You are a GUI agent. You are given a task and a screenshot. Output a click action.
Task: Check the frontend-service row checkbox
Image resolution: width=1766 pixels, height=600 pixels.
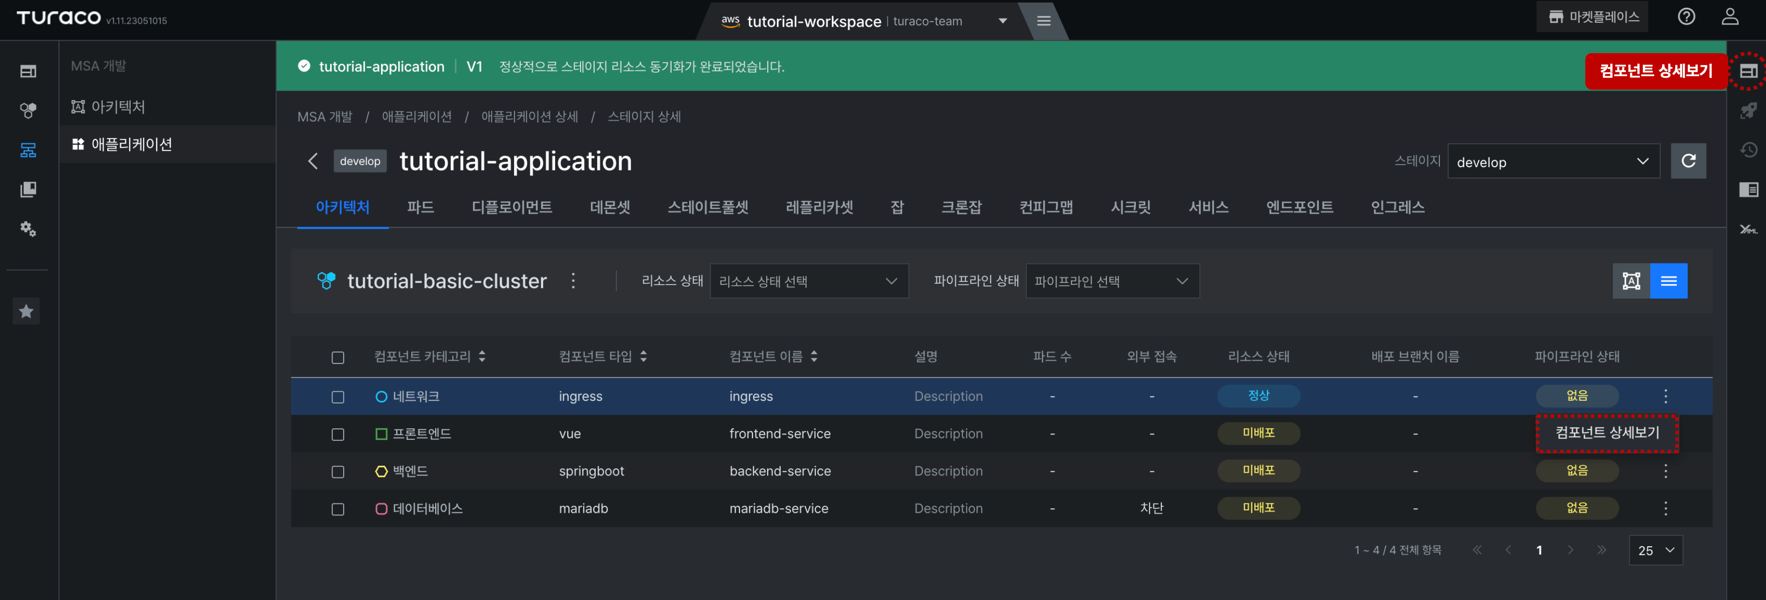tap(338, 434)
